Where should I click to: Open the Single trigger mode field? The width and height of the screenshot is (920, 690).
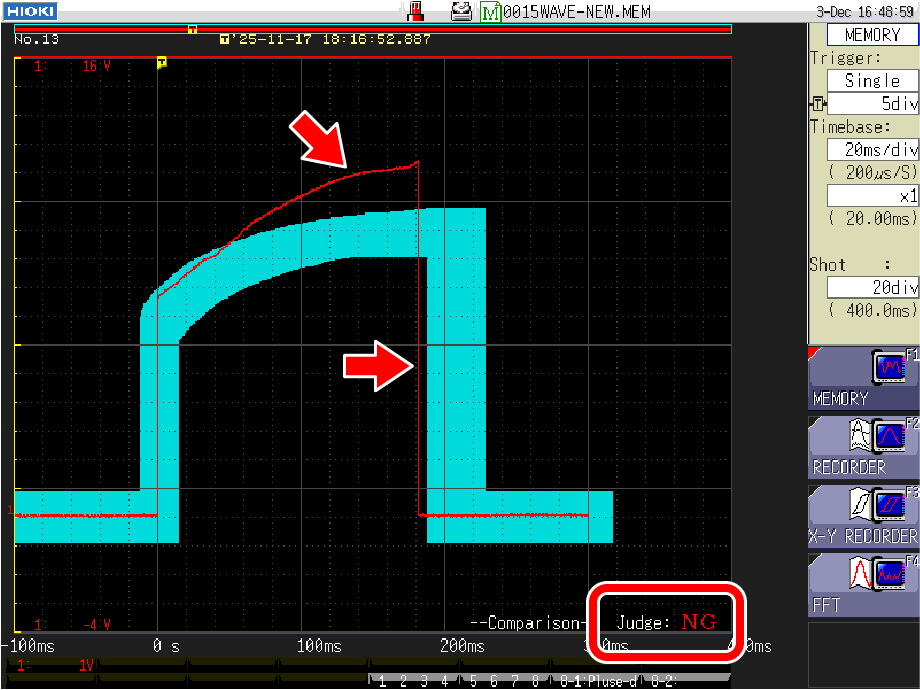(x=872, y=80)
